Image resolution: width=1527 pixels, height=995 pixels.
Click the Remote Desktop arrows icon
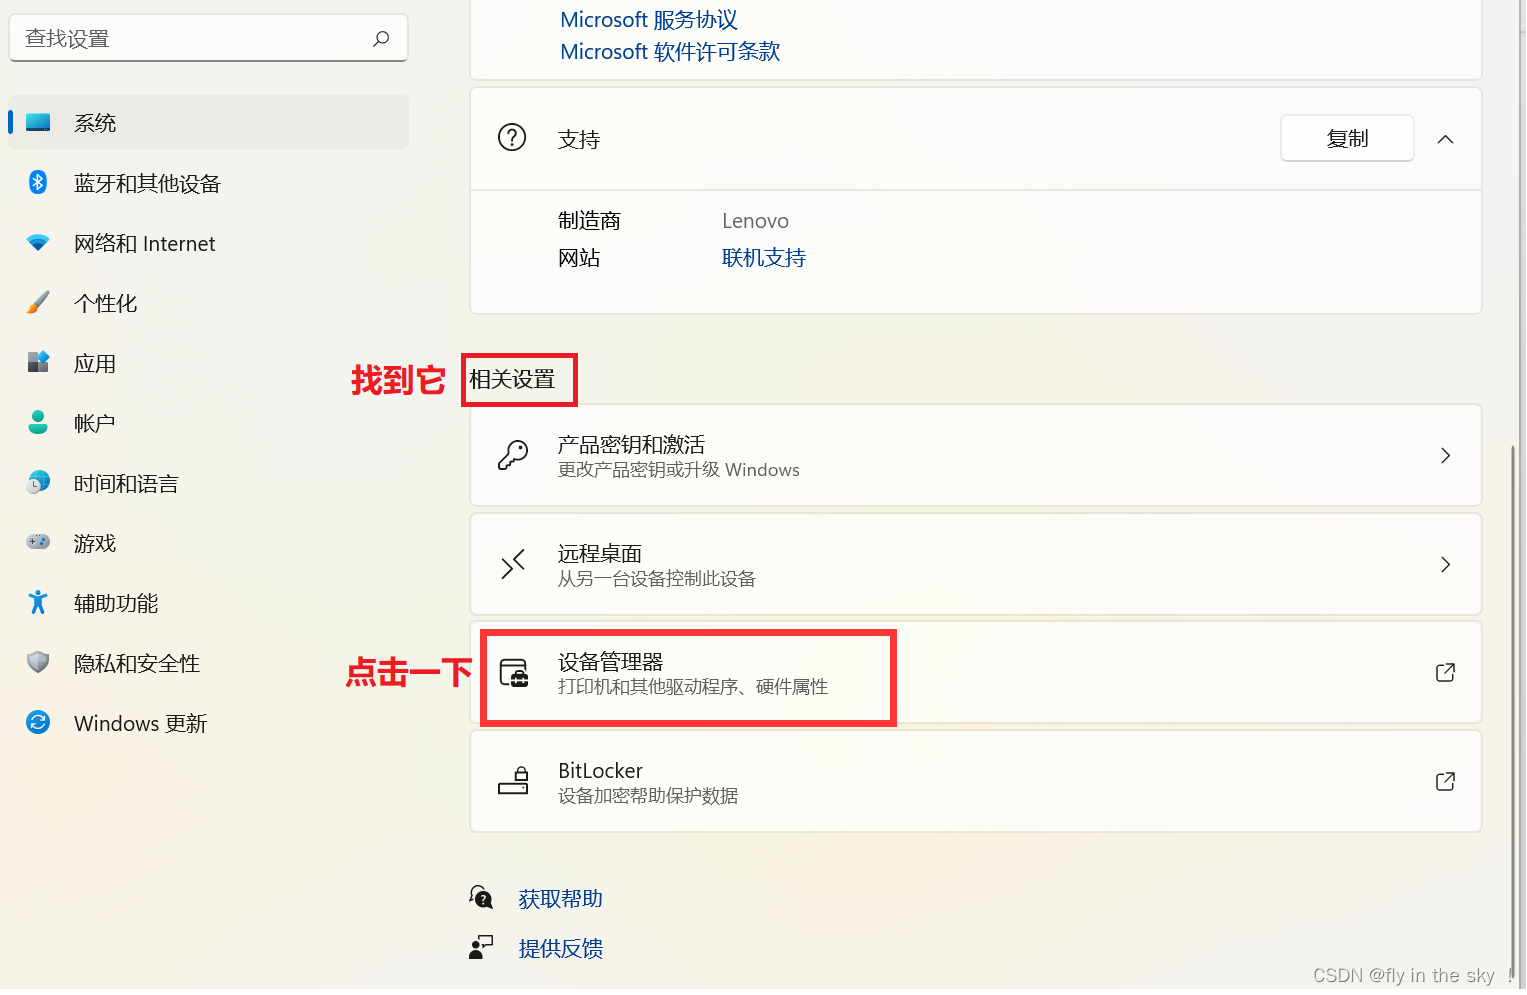[x=513, y=564]
